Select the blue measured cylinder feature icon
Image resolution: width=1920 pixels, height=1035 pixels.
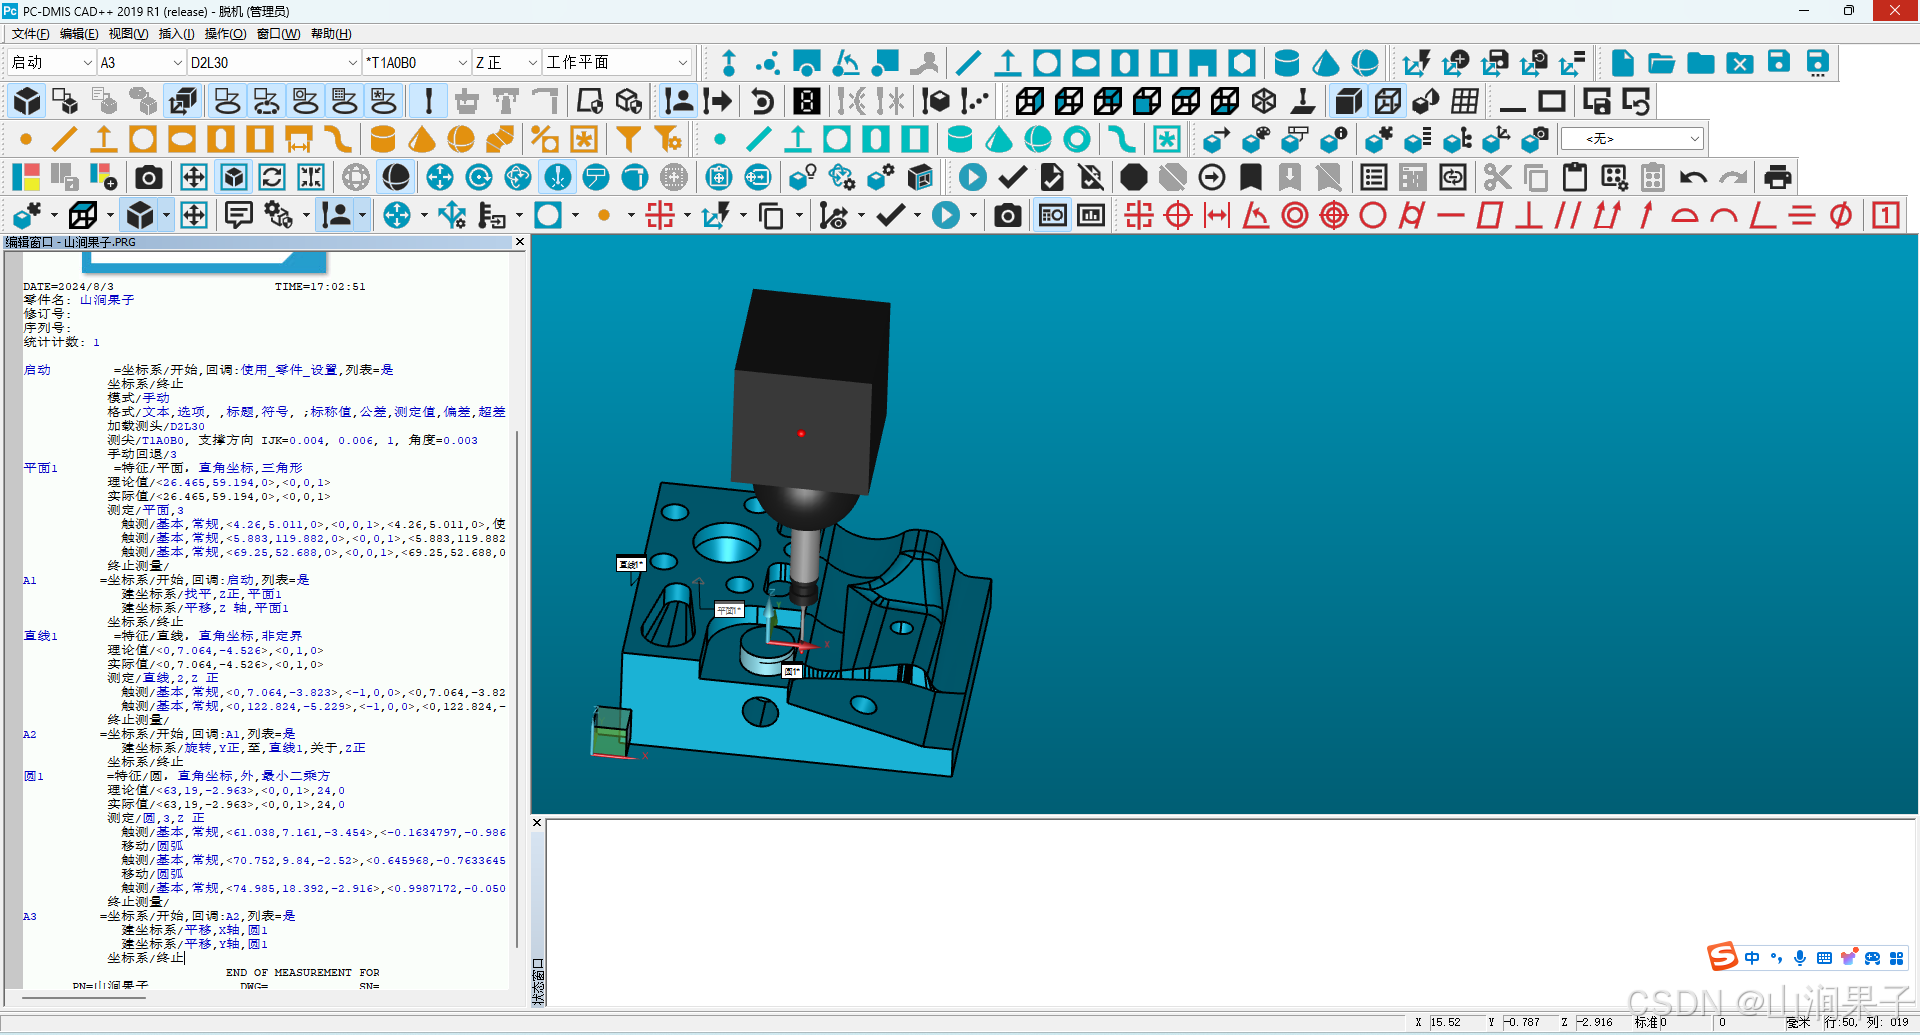click(x=1287, y=63)
